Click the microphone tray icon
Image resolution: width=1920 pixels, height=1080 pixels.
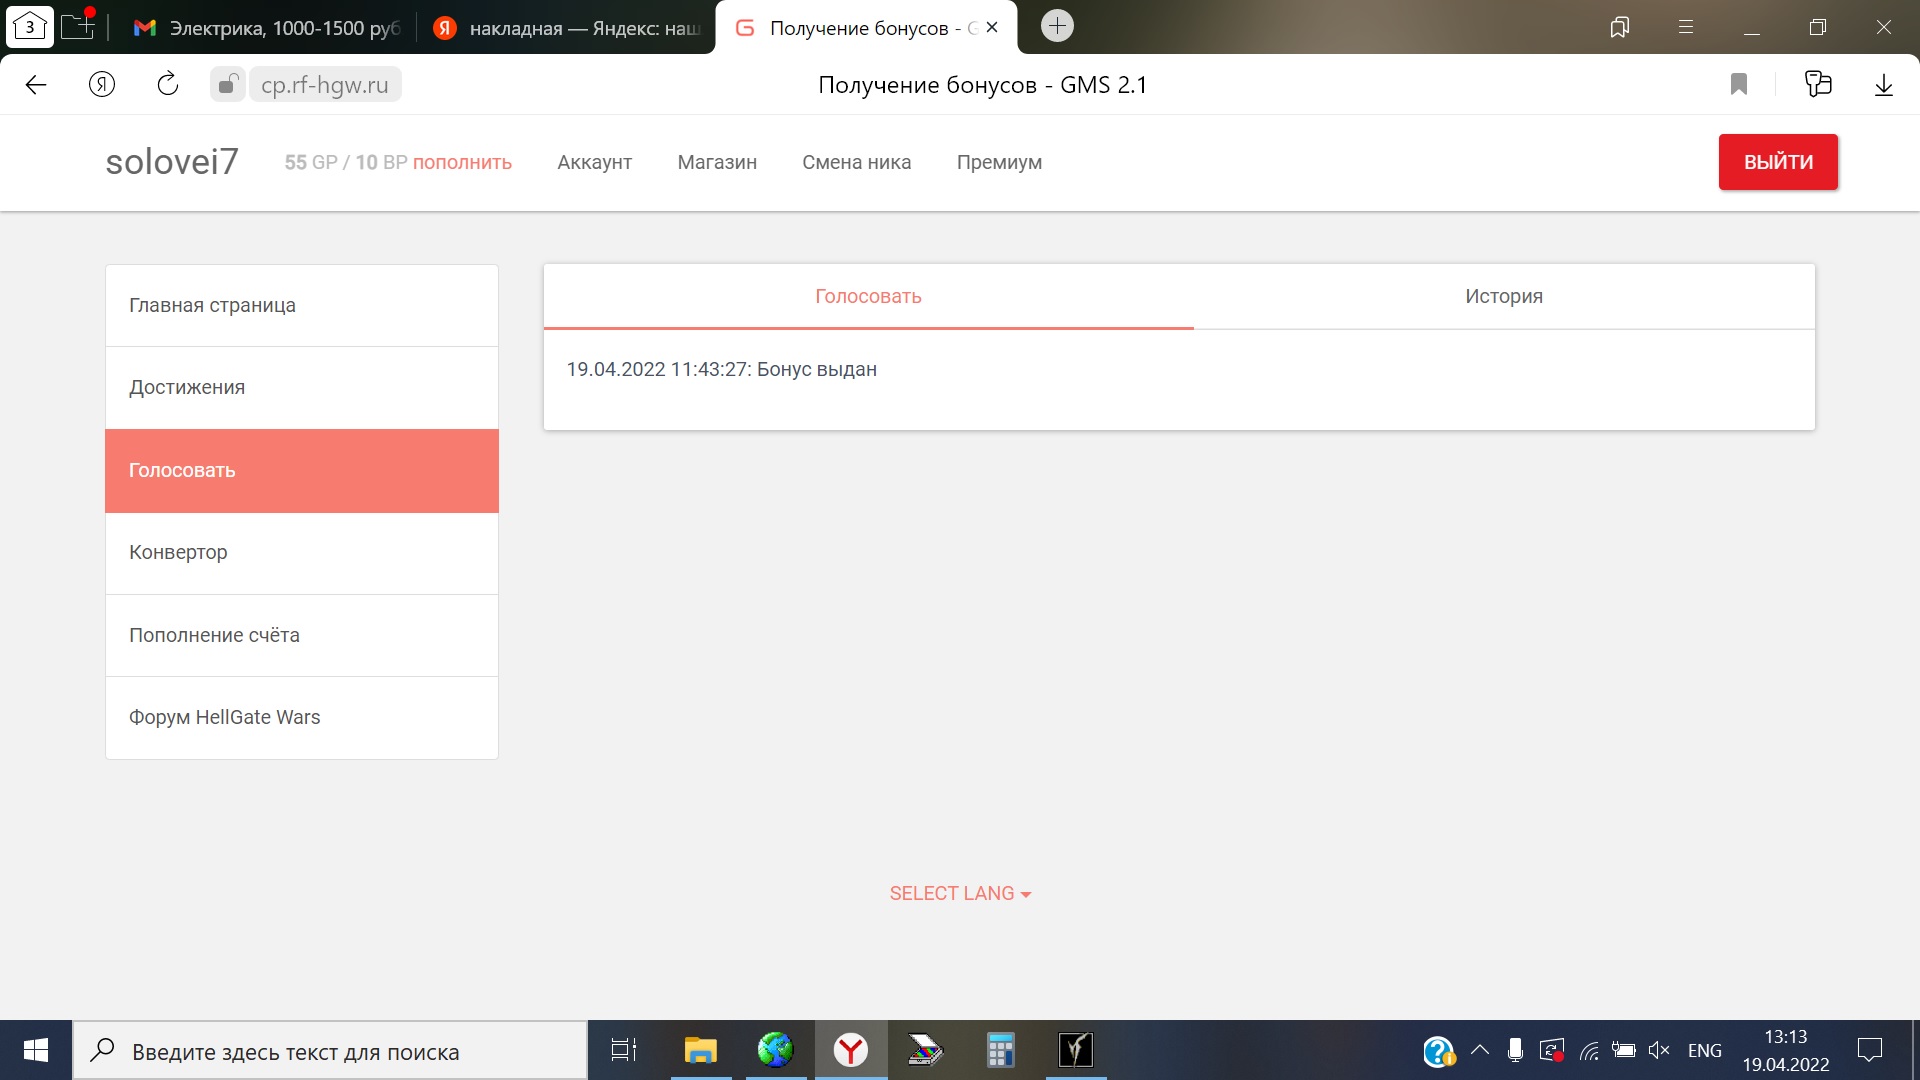[x=1515, y=1050]
